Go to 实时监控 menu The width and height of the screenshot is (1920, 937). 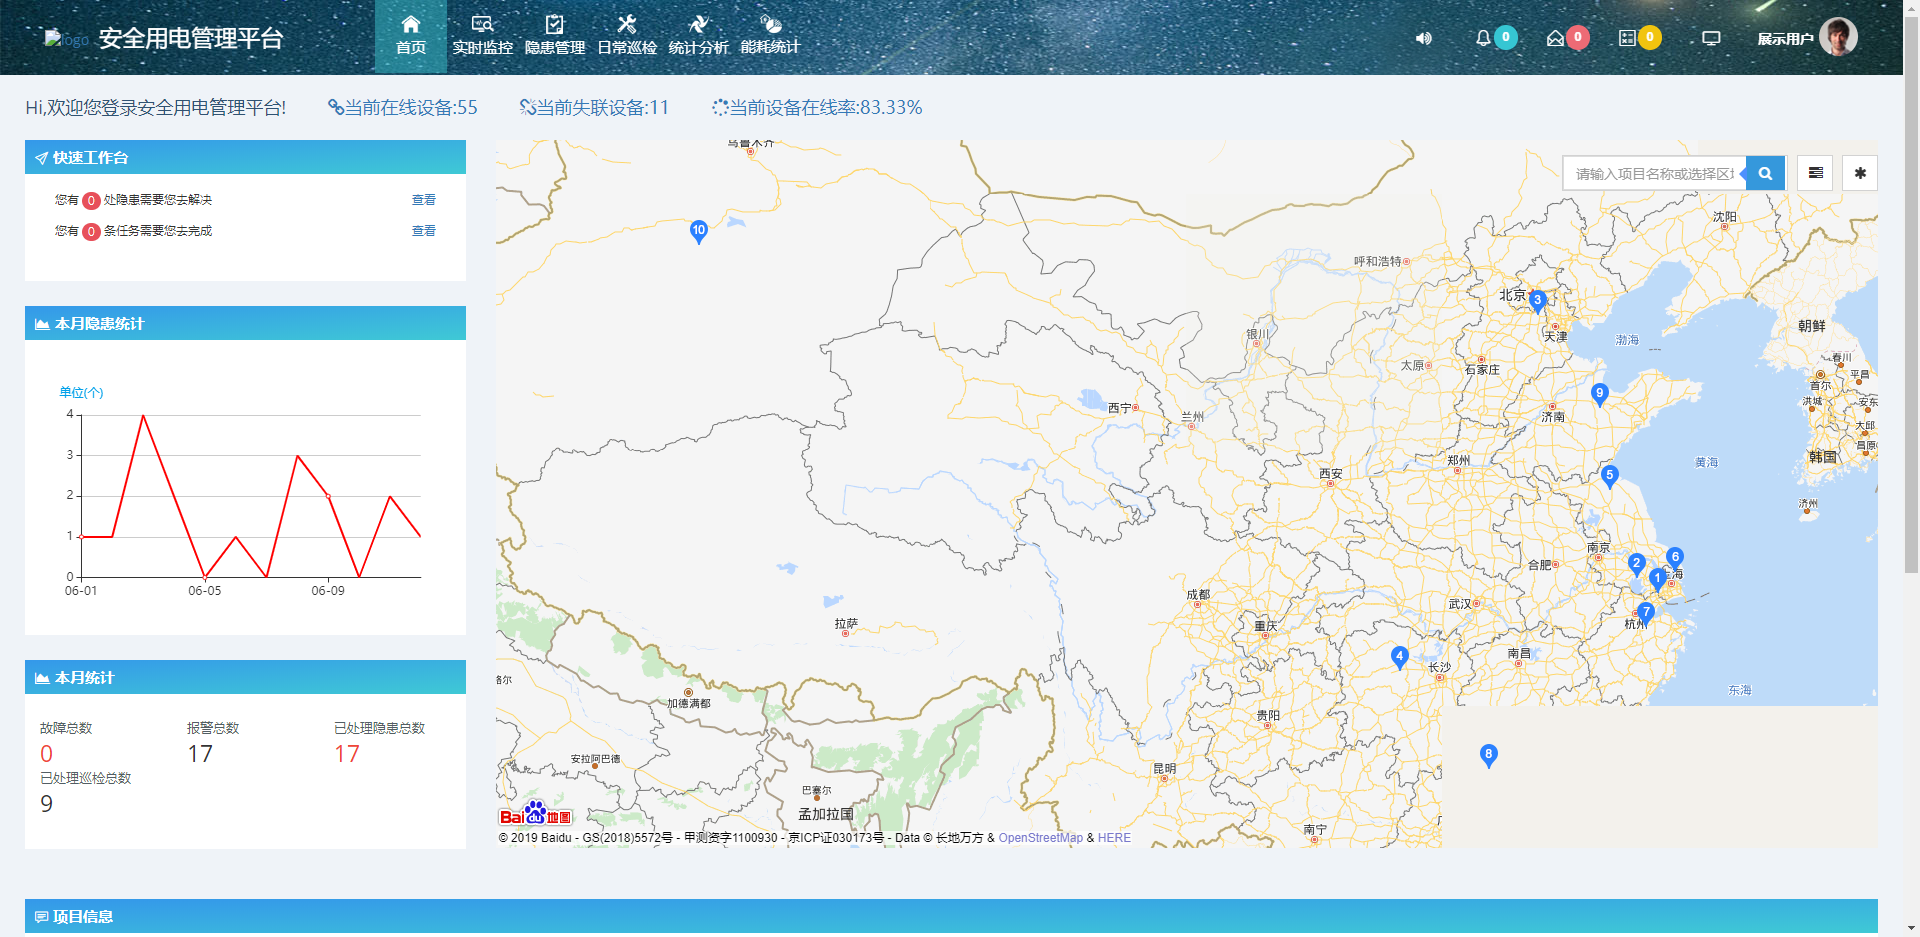pos(482,37)
